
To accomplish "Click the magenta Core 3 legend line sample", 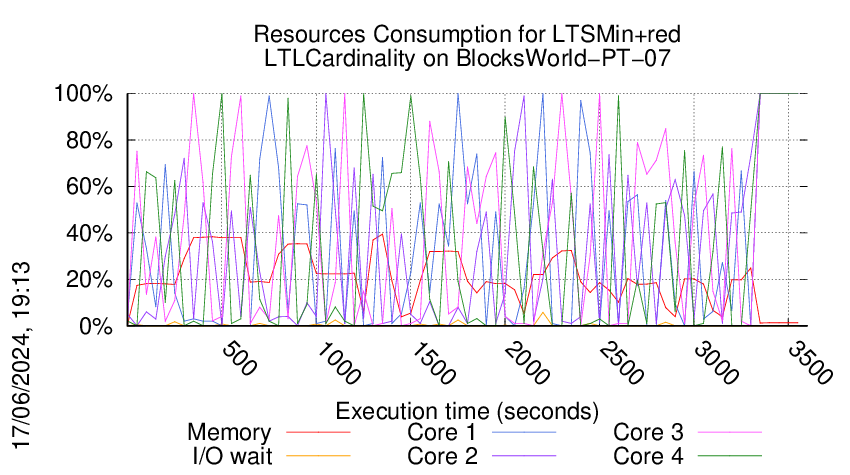I will click(x=730, y=433).
